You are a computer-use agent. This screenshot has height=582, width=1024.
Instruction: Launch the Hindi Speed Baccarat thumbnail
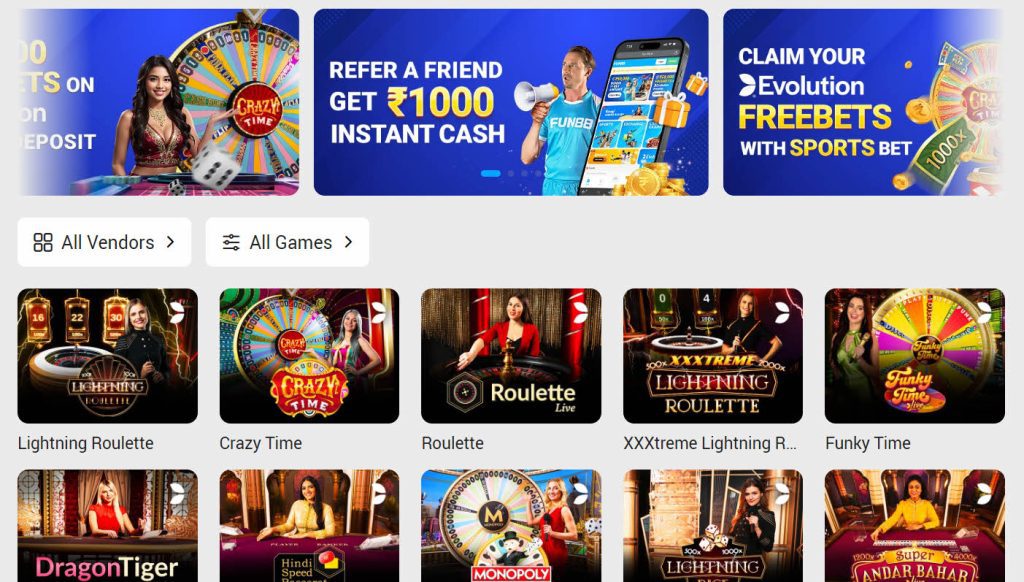310,526
